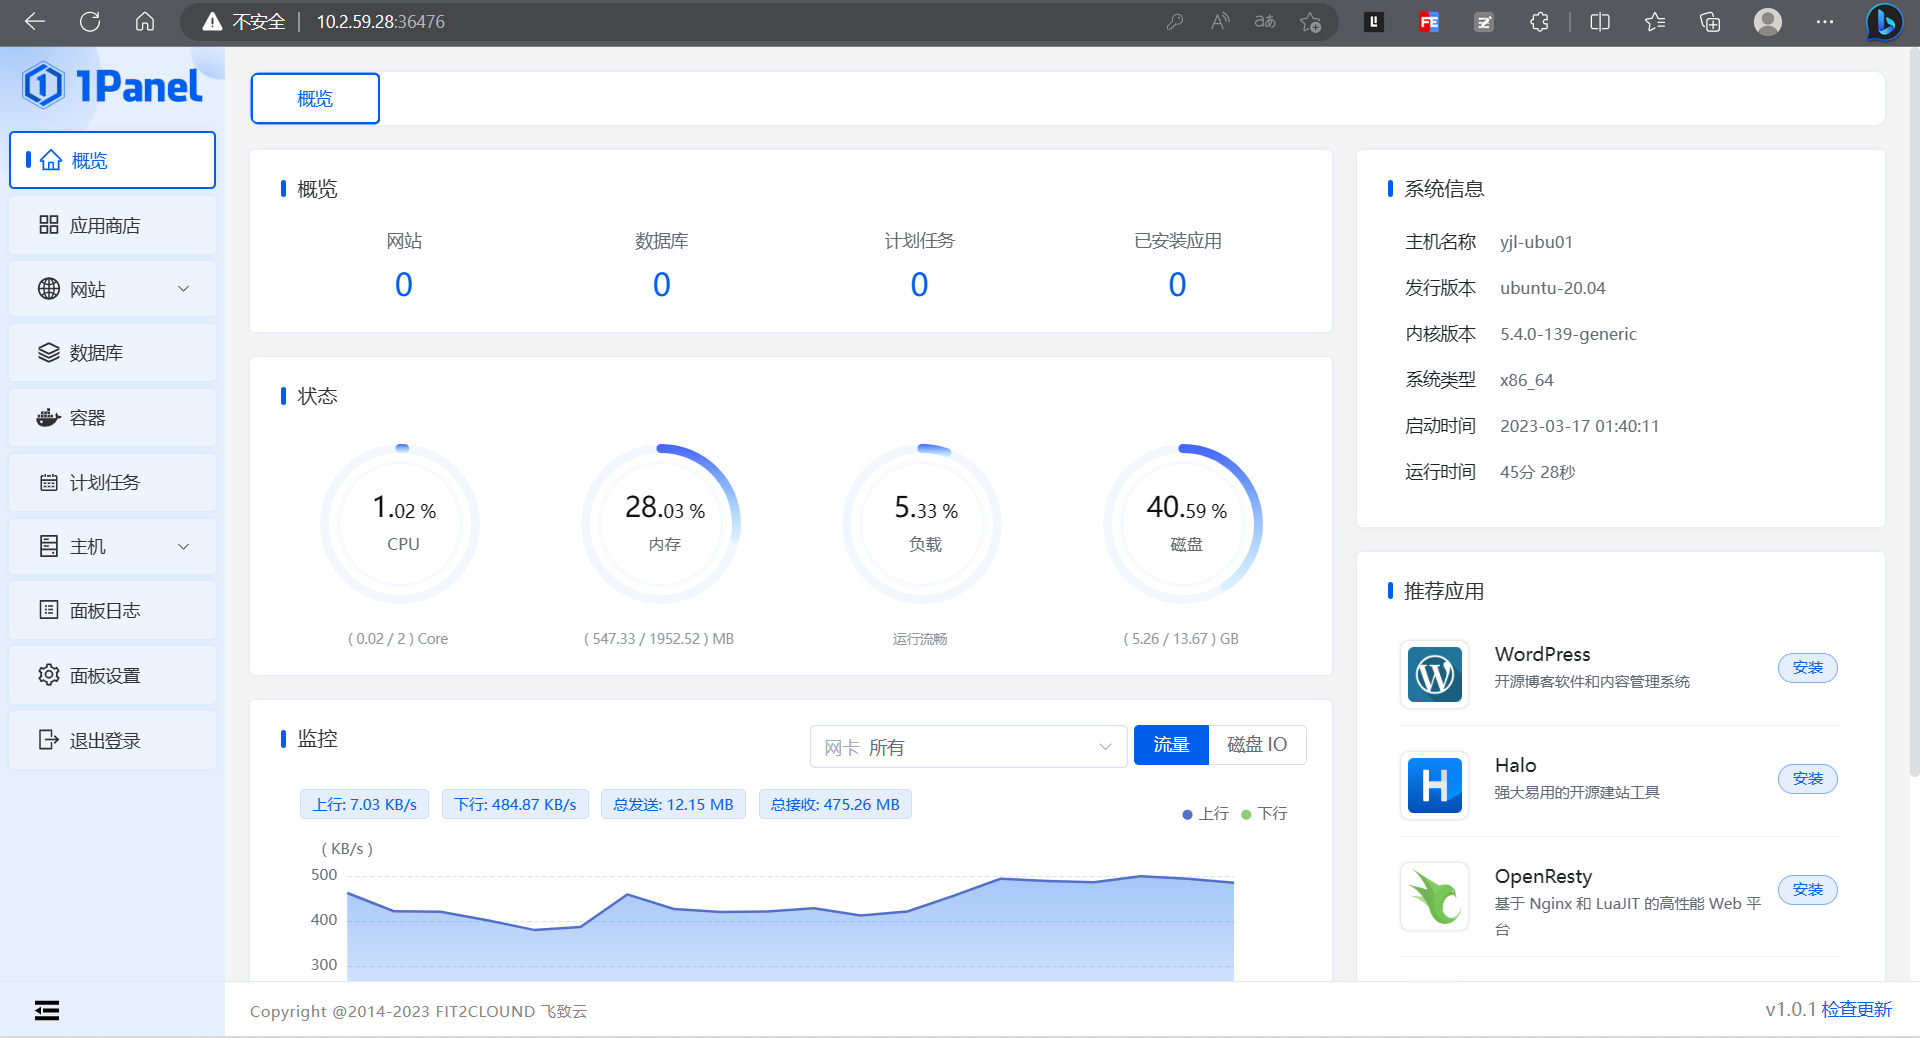
Task: Click the 数据库 count value
Action: (x=662, y=285)
